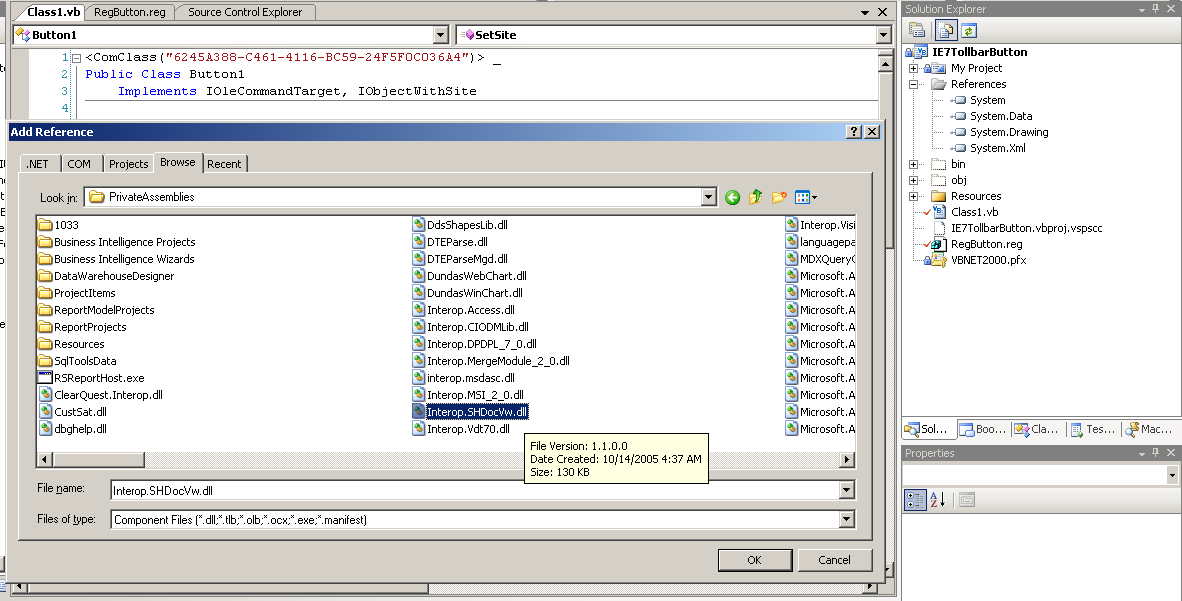Open the Views menu icon dropdown

point(806,198)
